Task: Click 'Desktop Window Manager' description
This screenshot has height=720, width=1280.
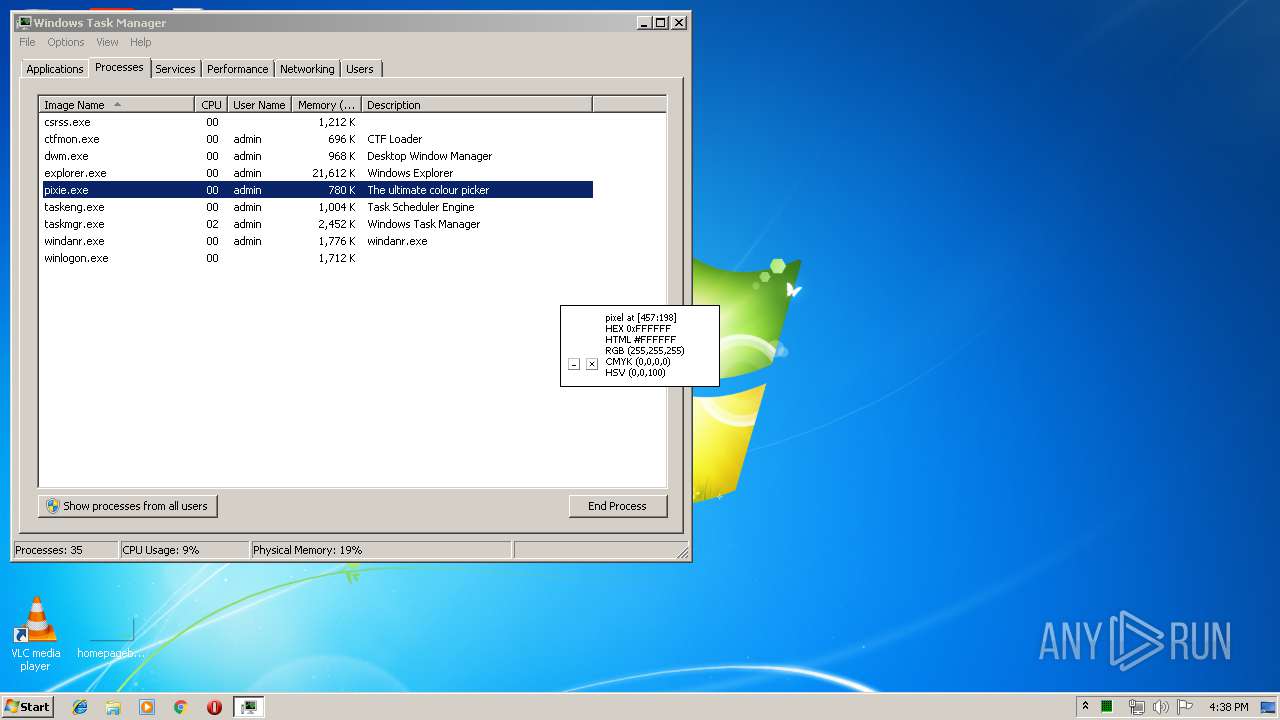Action: pyautogui.click(x=430, y=156)
